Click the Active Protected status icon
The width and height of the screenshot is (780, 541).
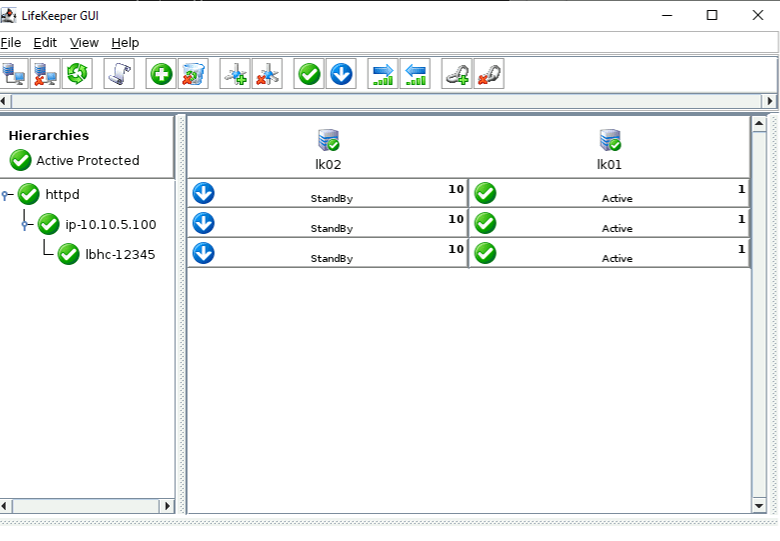(20, 160)
